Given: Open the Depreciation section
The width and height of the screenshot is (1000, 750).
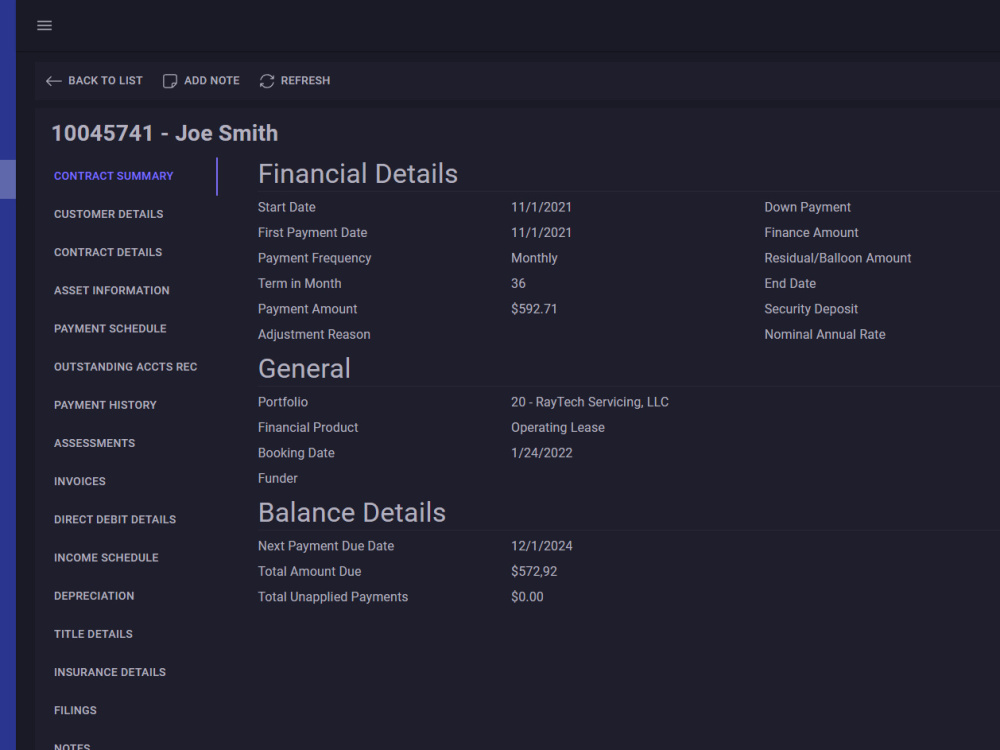Looking at the screenshot, I should pos(94,596).
